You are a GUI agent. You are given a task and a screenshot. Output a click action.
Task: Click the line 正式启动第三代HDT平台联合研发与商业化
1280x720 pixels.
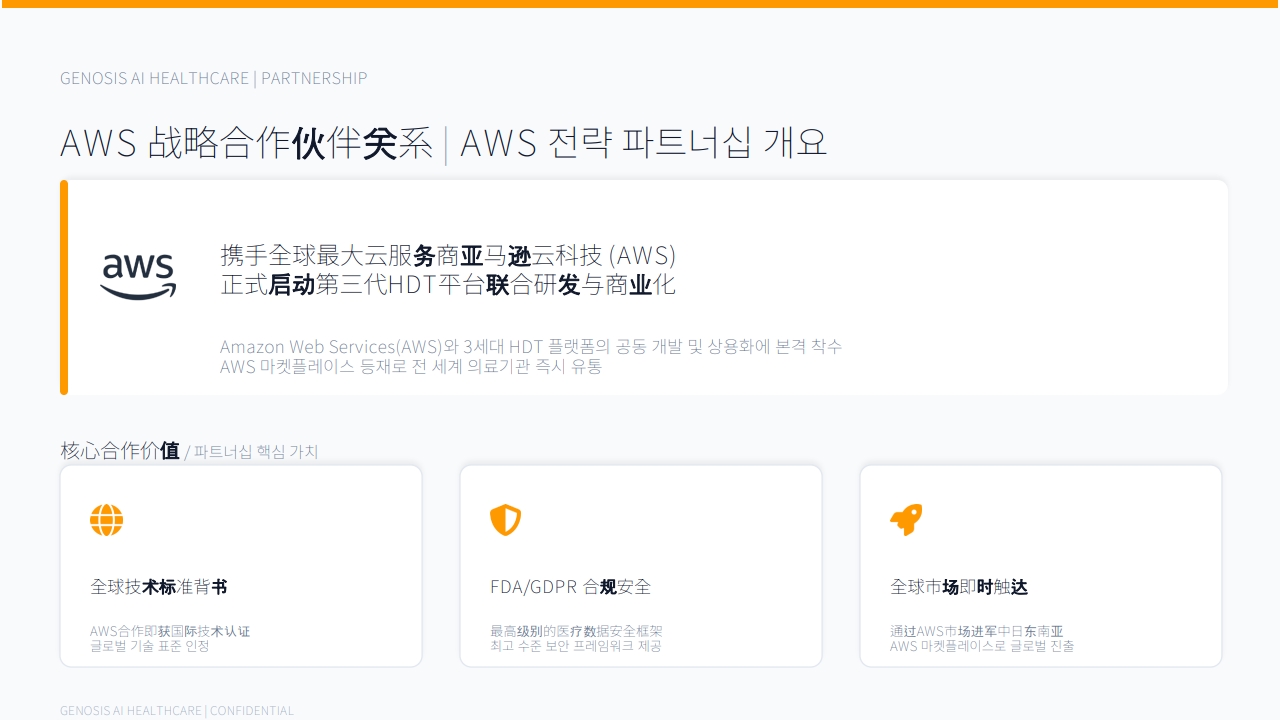[448, 284]
